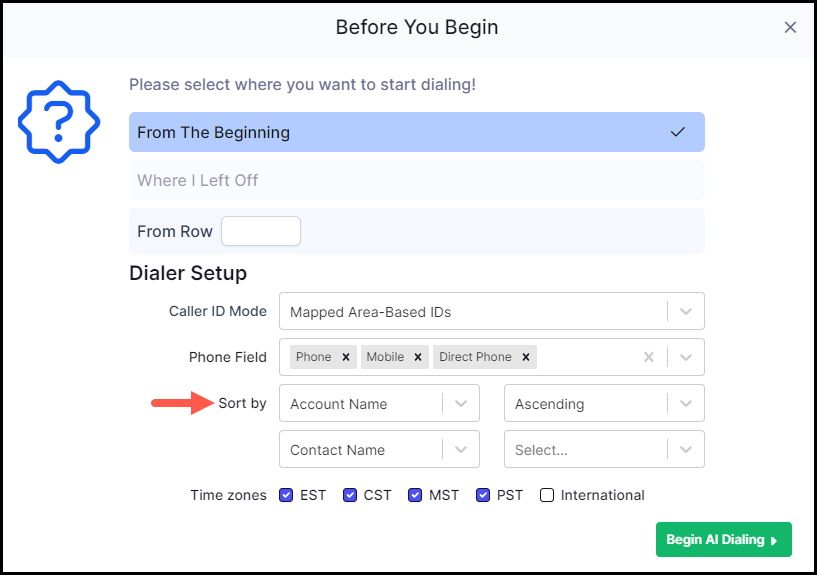Image resolution: width=817 pixels, height=575 pixels.
Task: Remove the Mobile tag from Phone Field
Action: [x=417, y=357]
